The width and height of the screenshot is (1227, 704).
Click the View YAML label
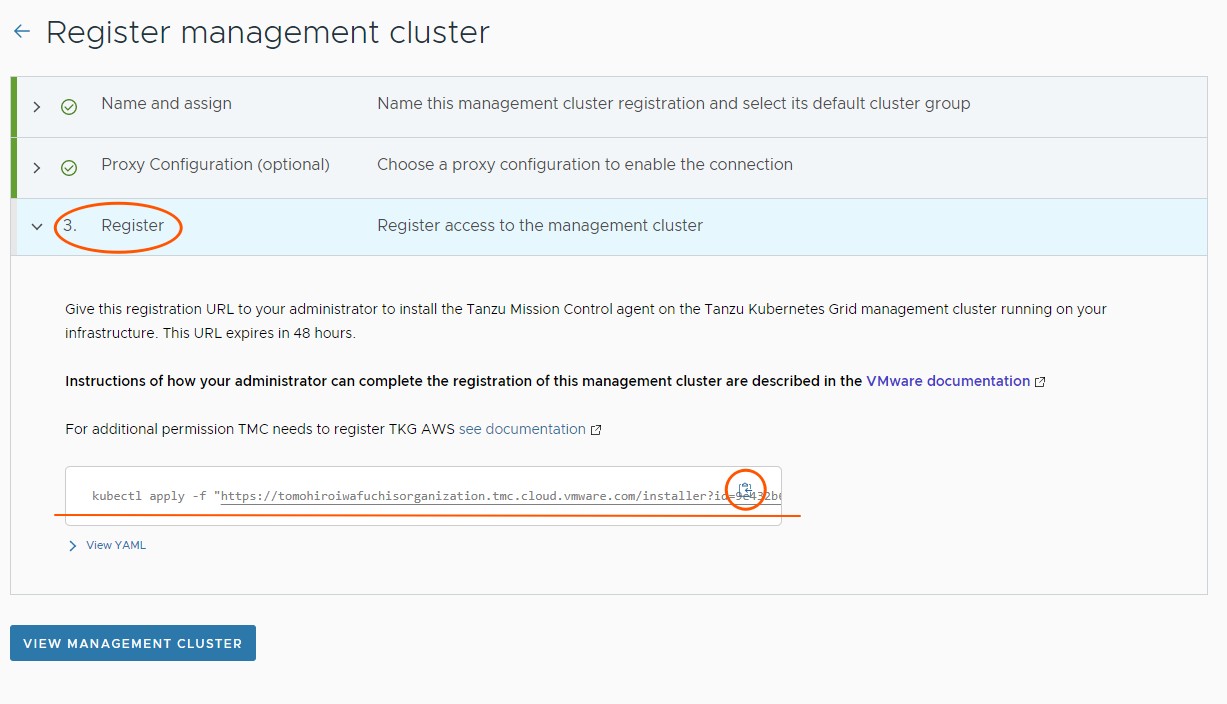pos(116,545)
